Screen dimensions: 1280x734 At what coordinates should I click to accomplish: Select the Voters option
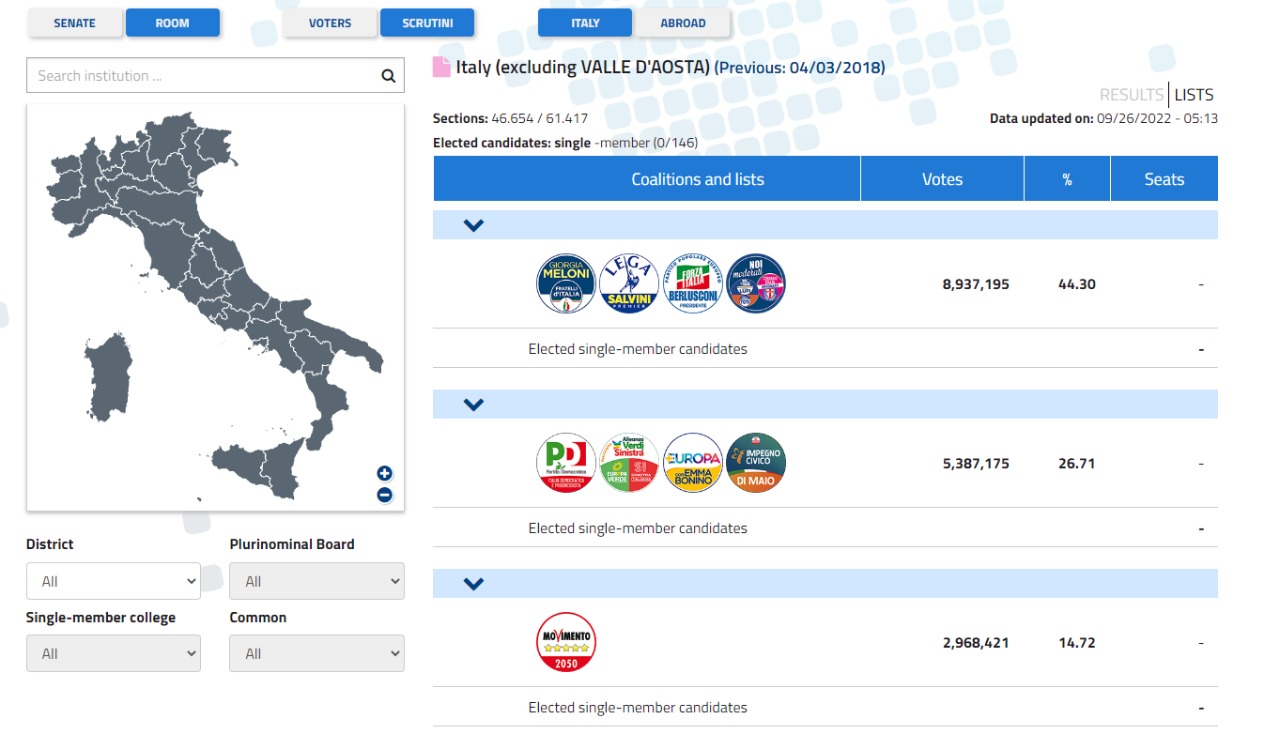[x=330, y=23]
